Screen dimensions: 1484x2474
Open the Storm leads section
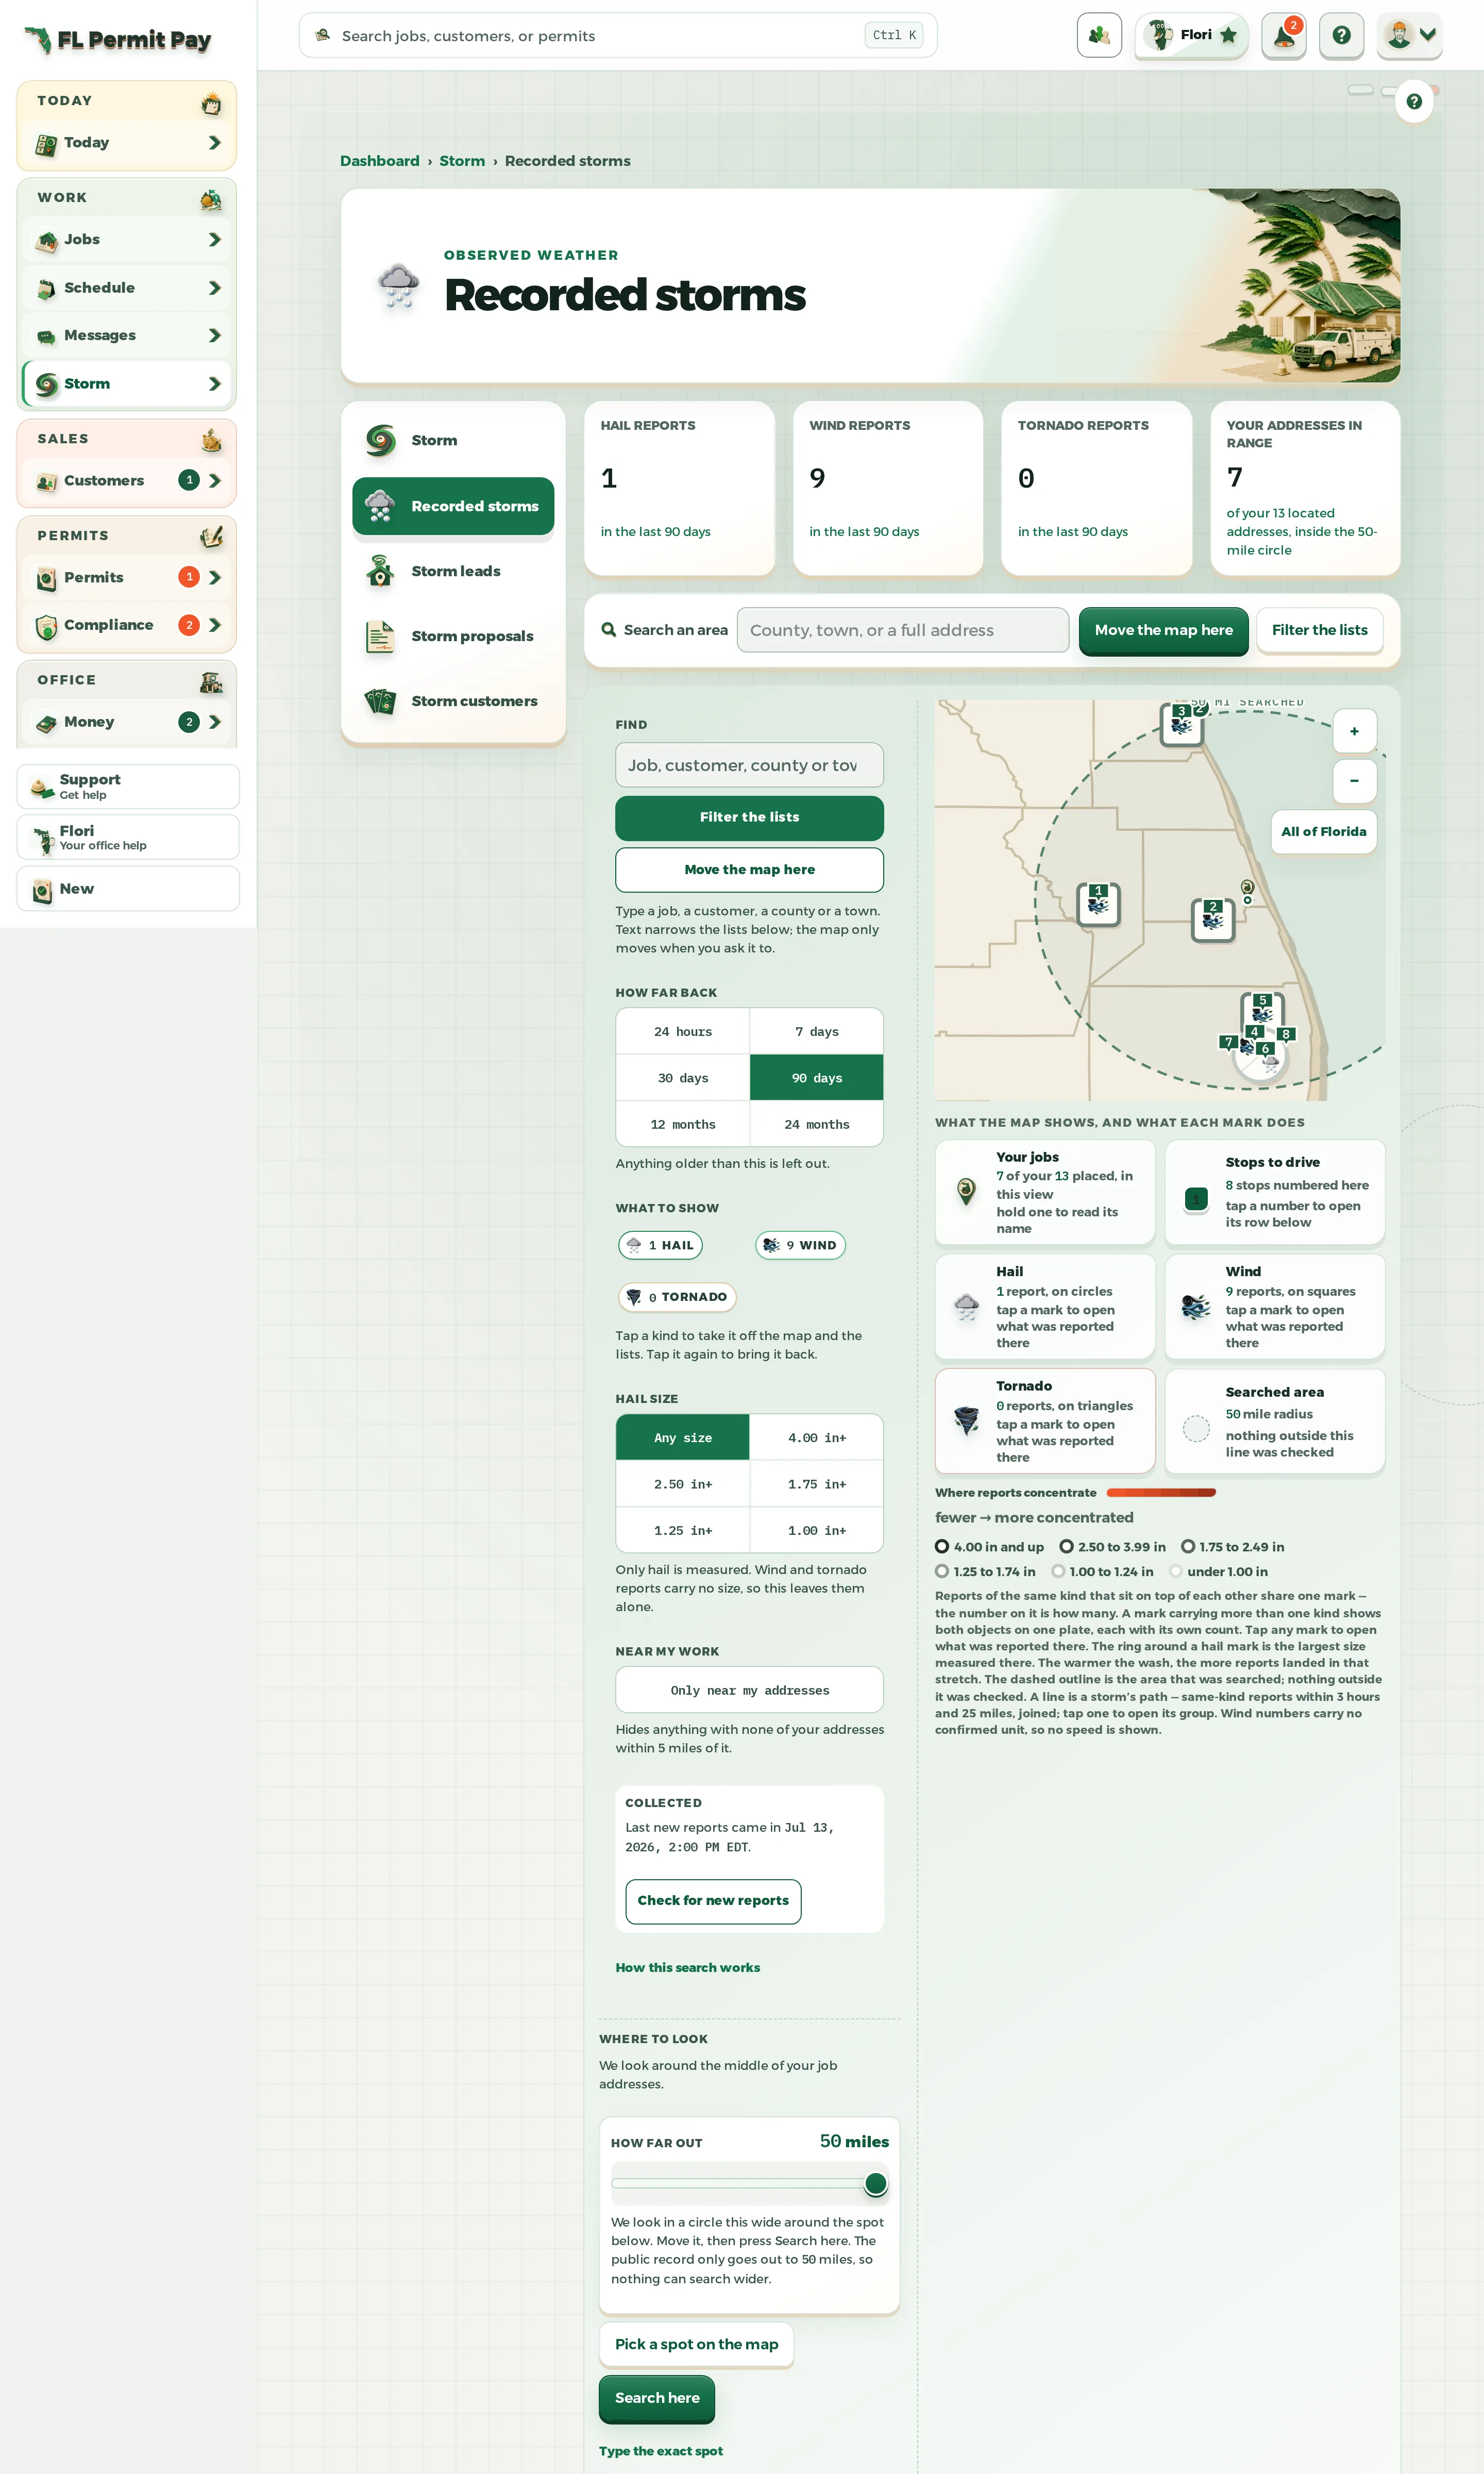[453, 571]
